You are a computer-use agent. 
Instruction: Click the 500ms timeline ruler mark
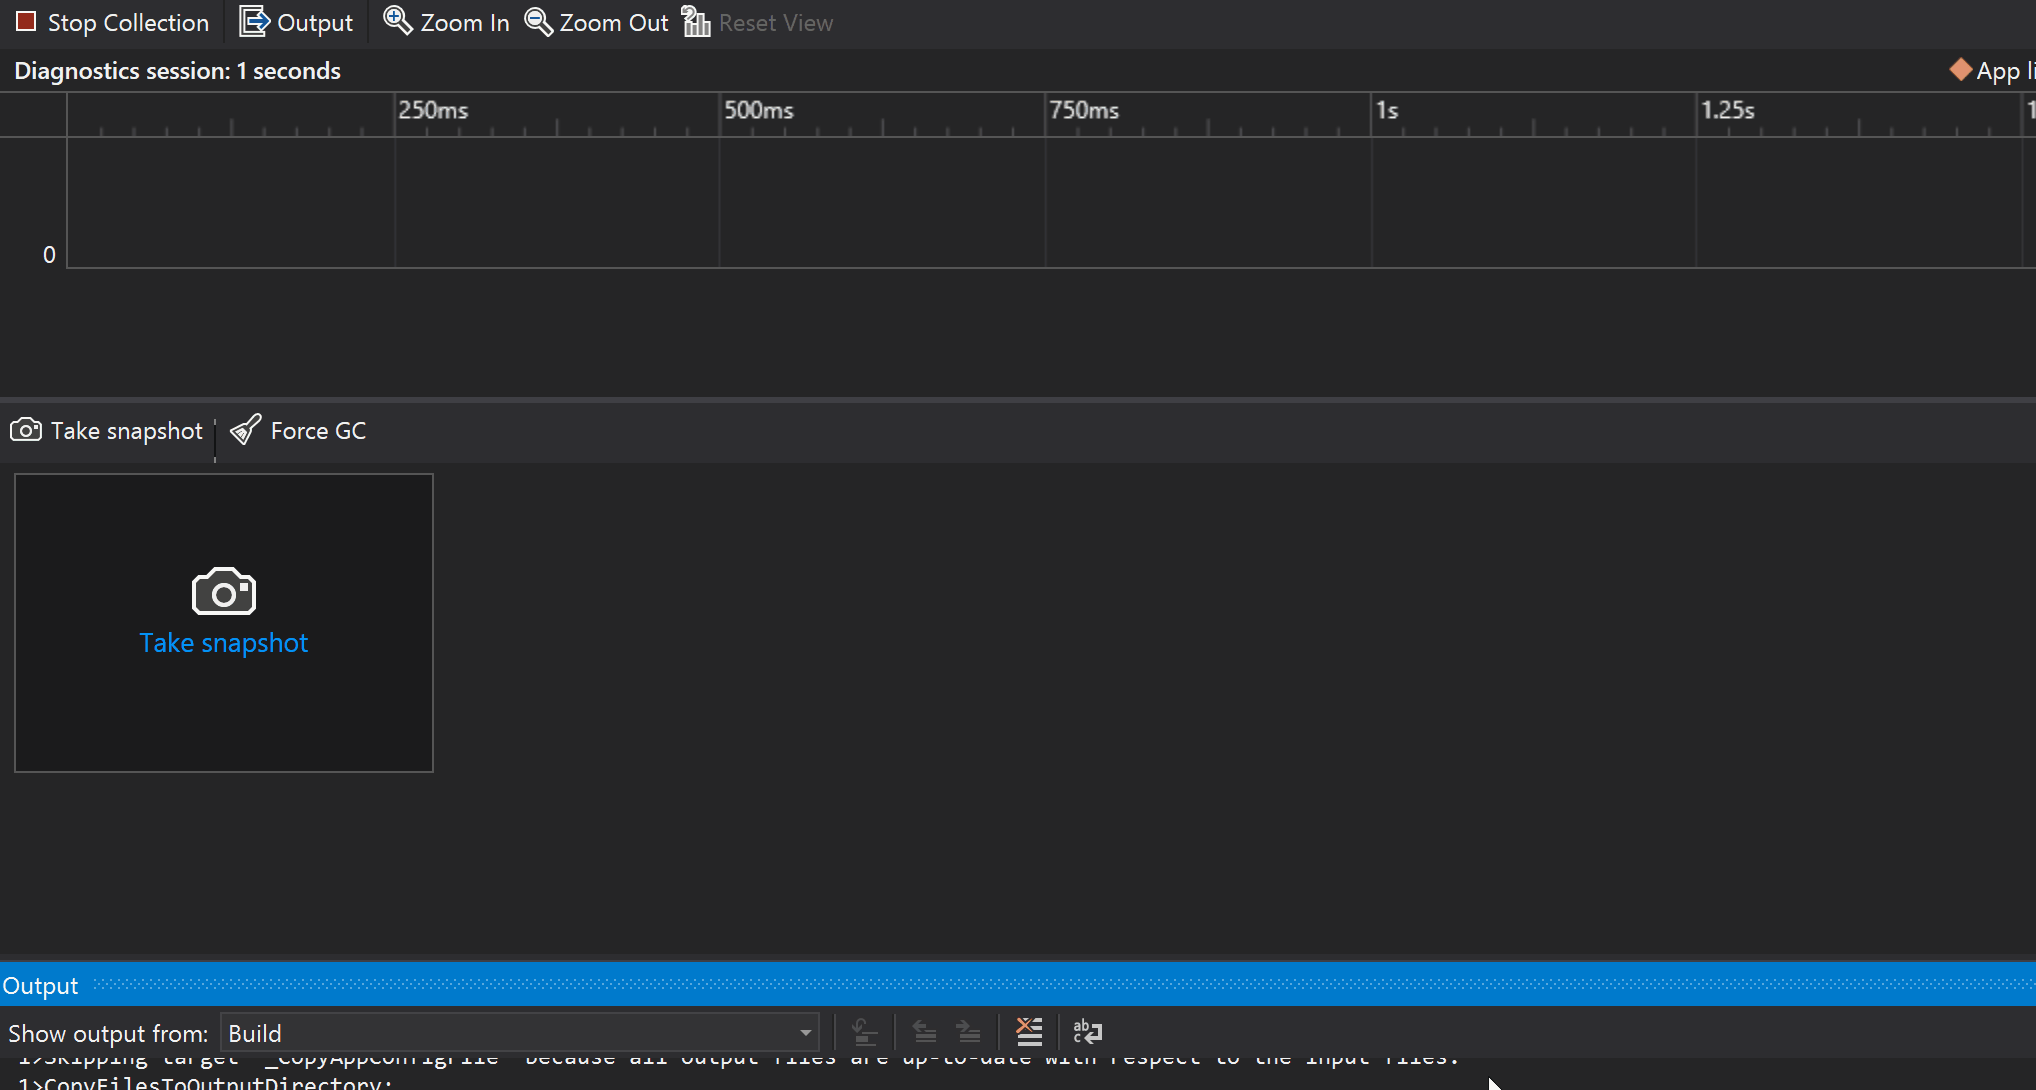click(758, 110)
